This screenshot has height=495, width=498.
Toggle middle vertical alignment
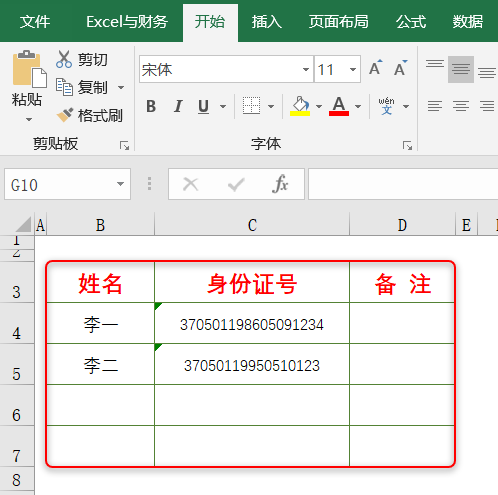(461, 69)
